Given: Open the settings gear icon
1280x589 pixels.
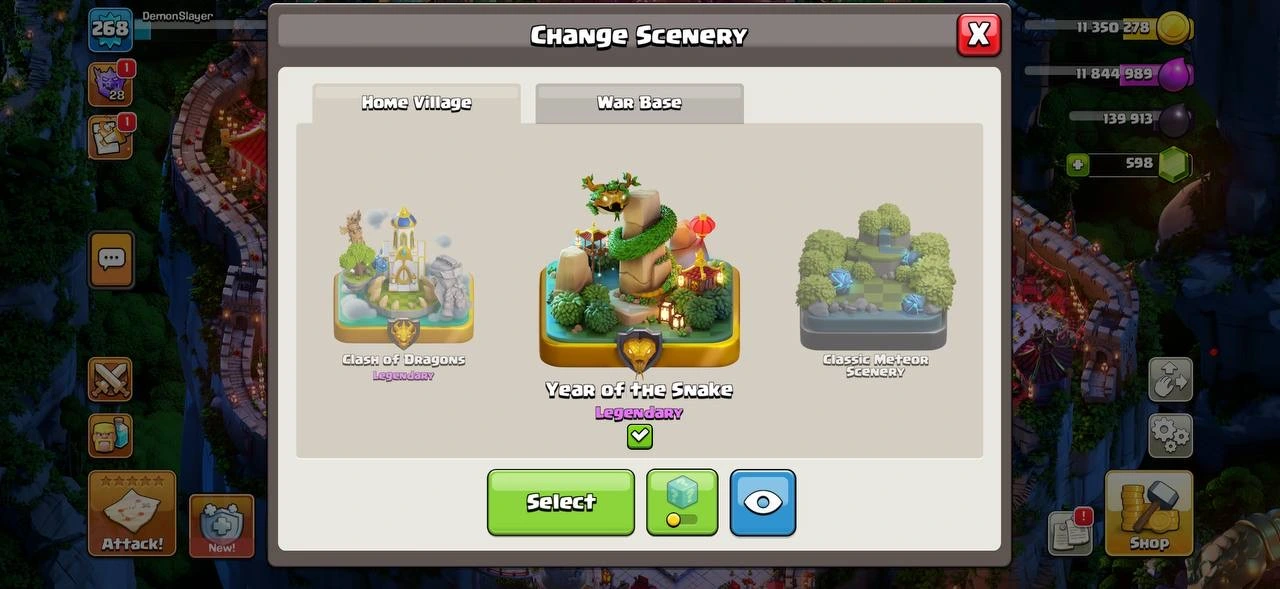Looking at the screenshot, I should click(x=1170, y=435).
